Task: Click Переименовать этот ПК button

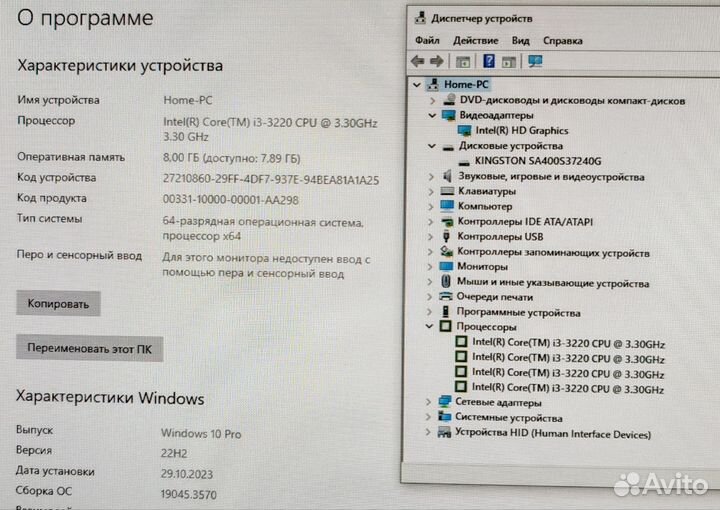Action: 90,348
